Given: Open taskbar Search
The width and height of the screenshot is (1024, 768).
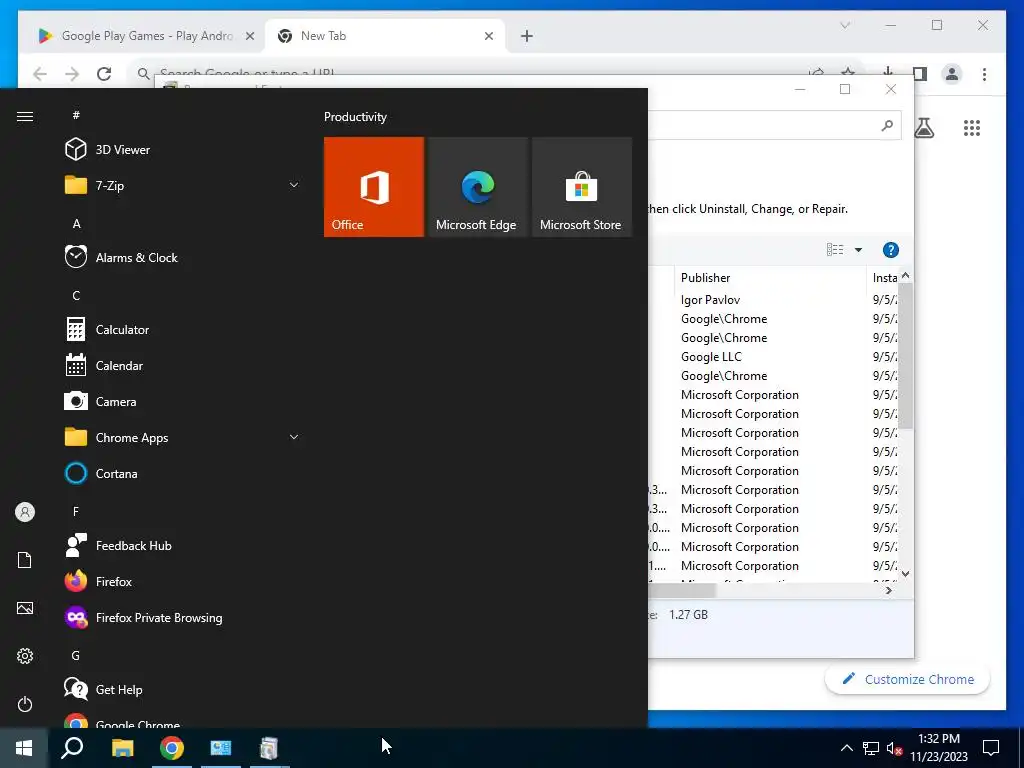Looking at the screenshot, I should [72, 748].
